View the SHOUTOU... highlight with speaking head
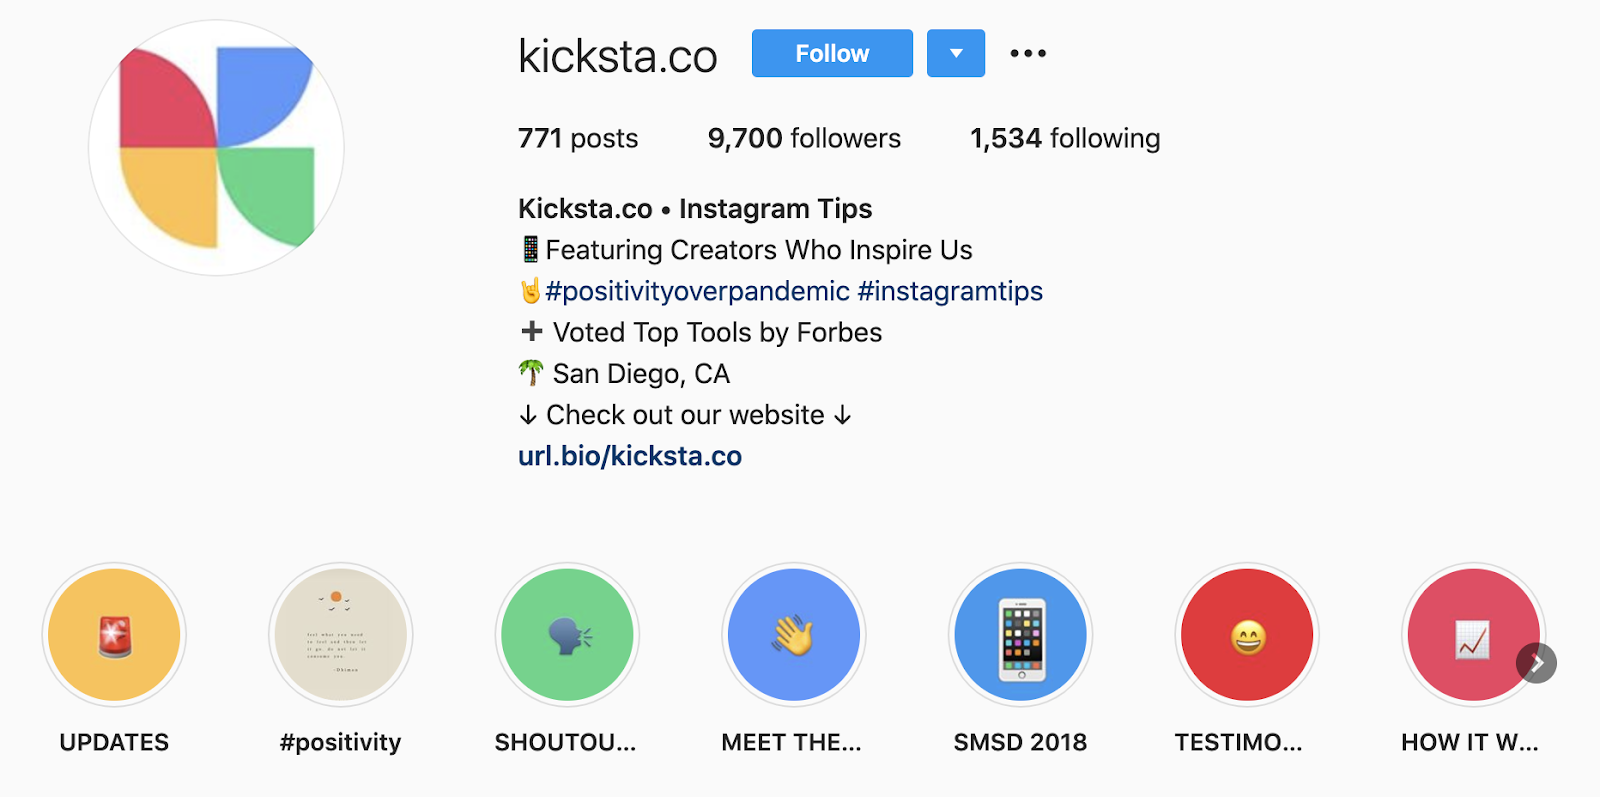Viewport: 1600px width, 797px height. click(567, 635)
